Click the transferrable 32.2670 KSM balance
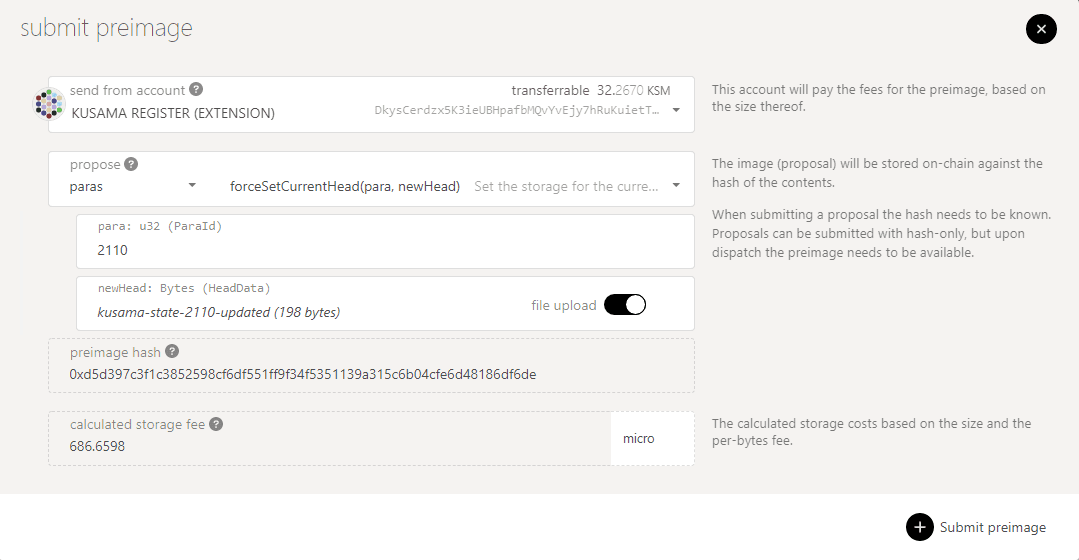Image resolution: width=1079 pixels, height=560 pixels. pyautogui.click(x=590, y=90)
